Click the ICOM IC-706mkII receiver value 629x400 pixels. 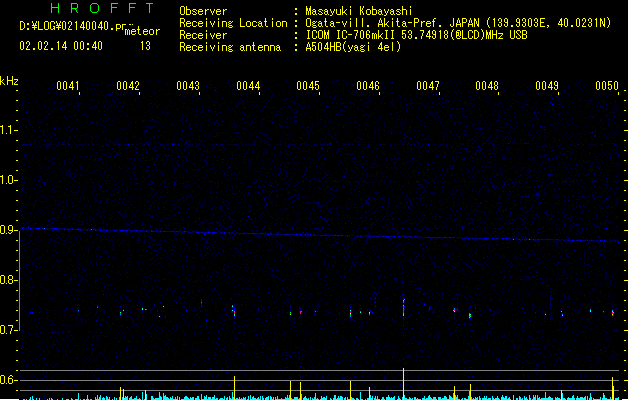pyautogui.click(x=416, y=35)
